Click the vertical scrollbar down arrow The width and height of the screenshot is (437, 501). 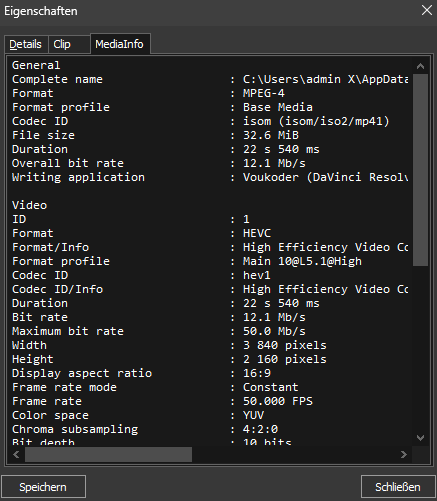[420, 438]
